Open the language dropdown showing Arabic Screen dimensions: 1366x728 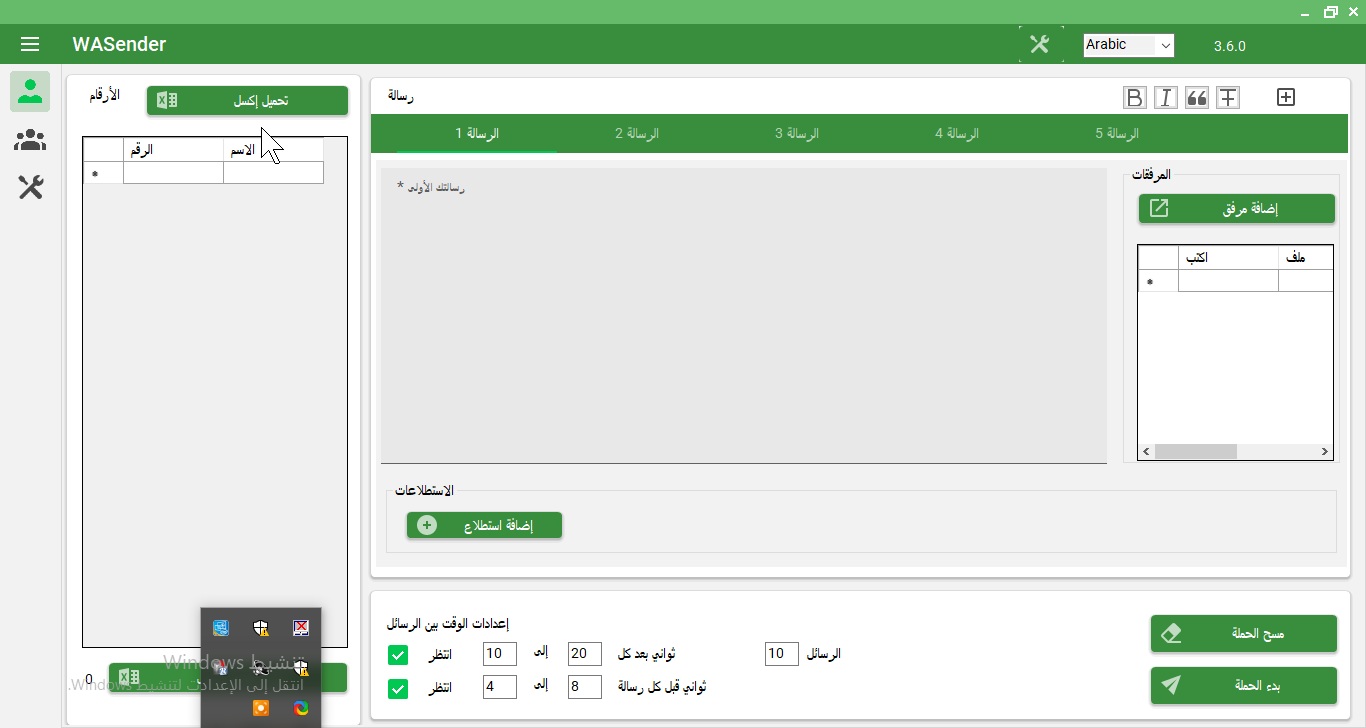1129,45
